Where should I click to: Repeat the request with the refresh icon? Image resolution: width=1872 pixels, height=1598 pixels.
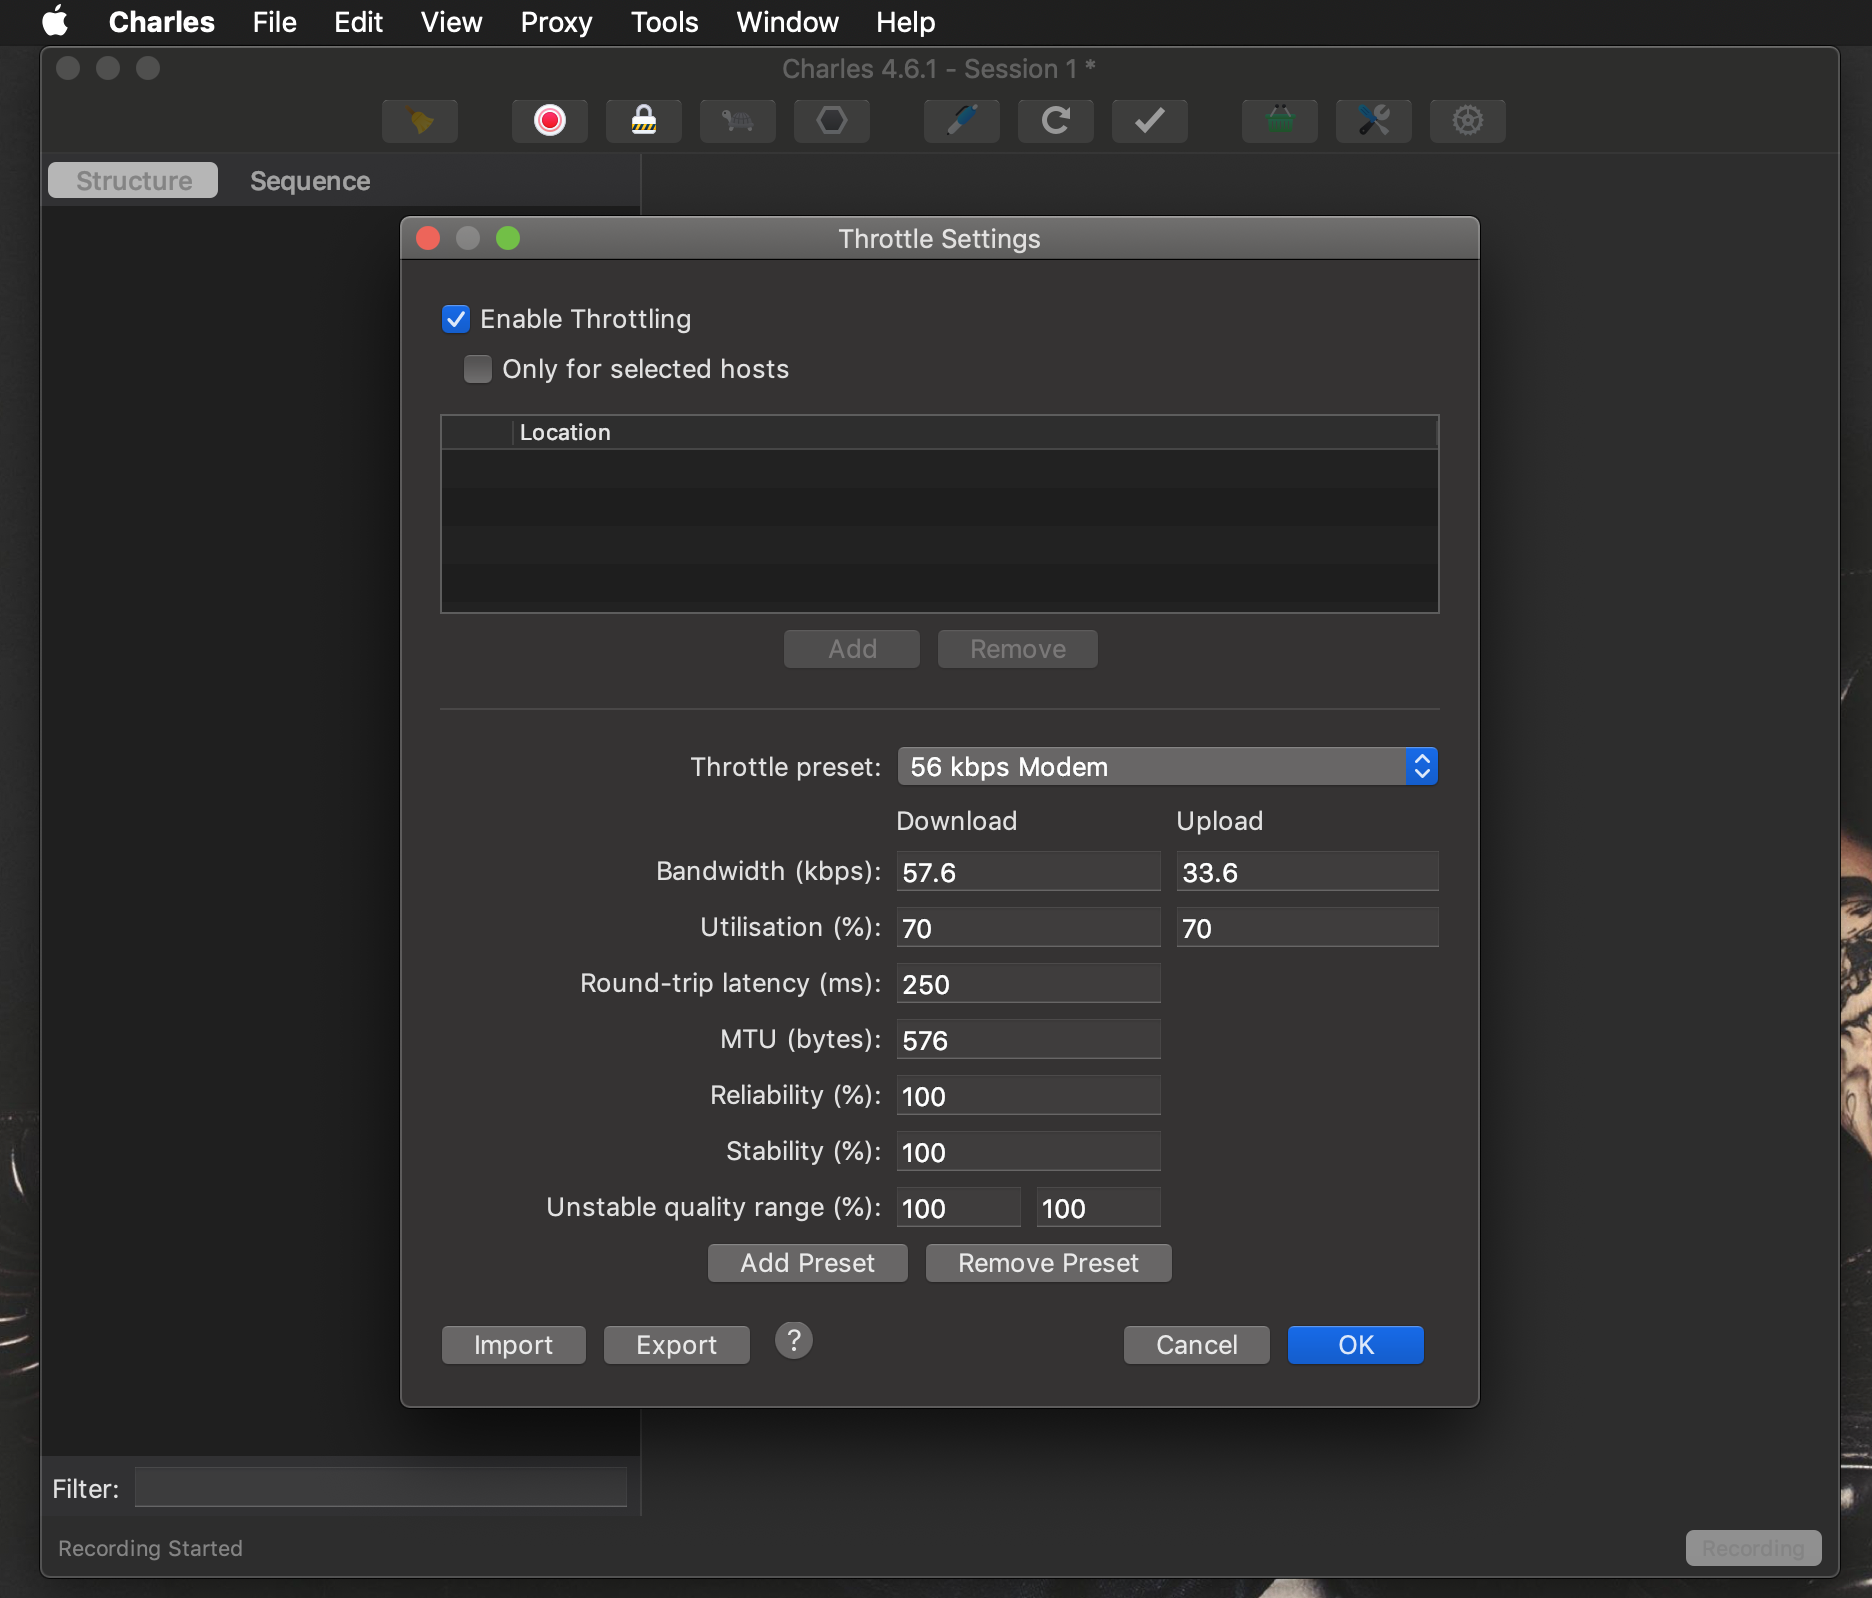pos(1055,121)
